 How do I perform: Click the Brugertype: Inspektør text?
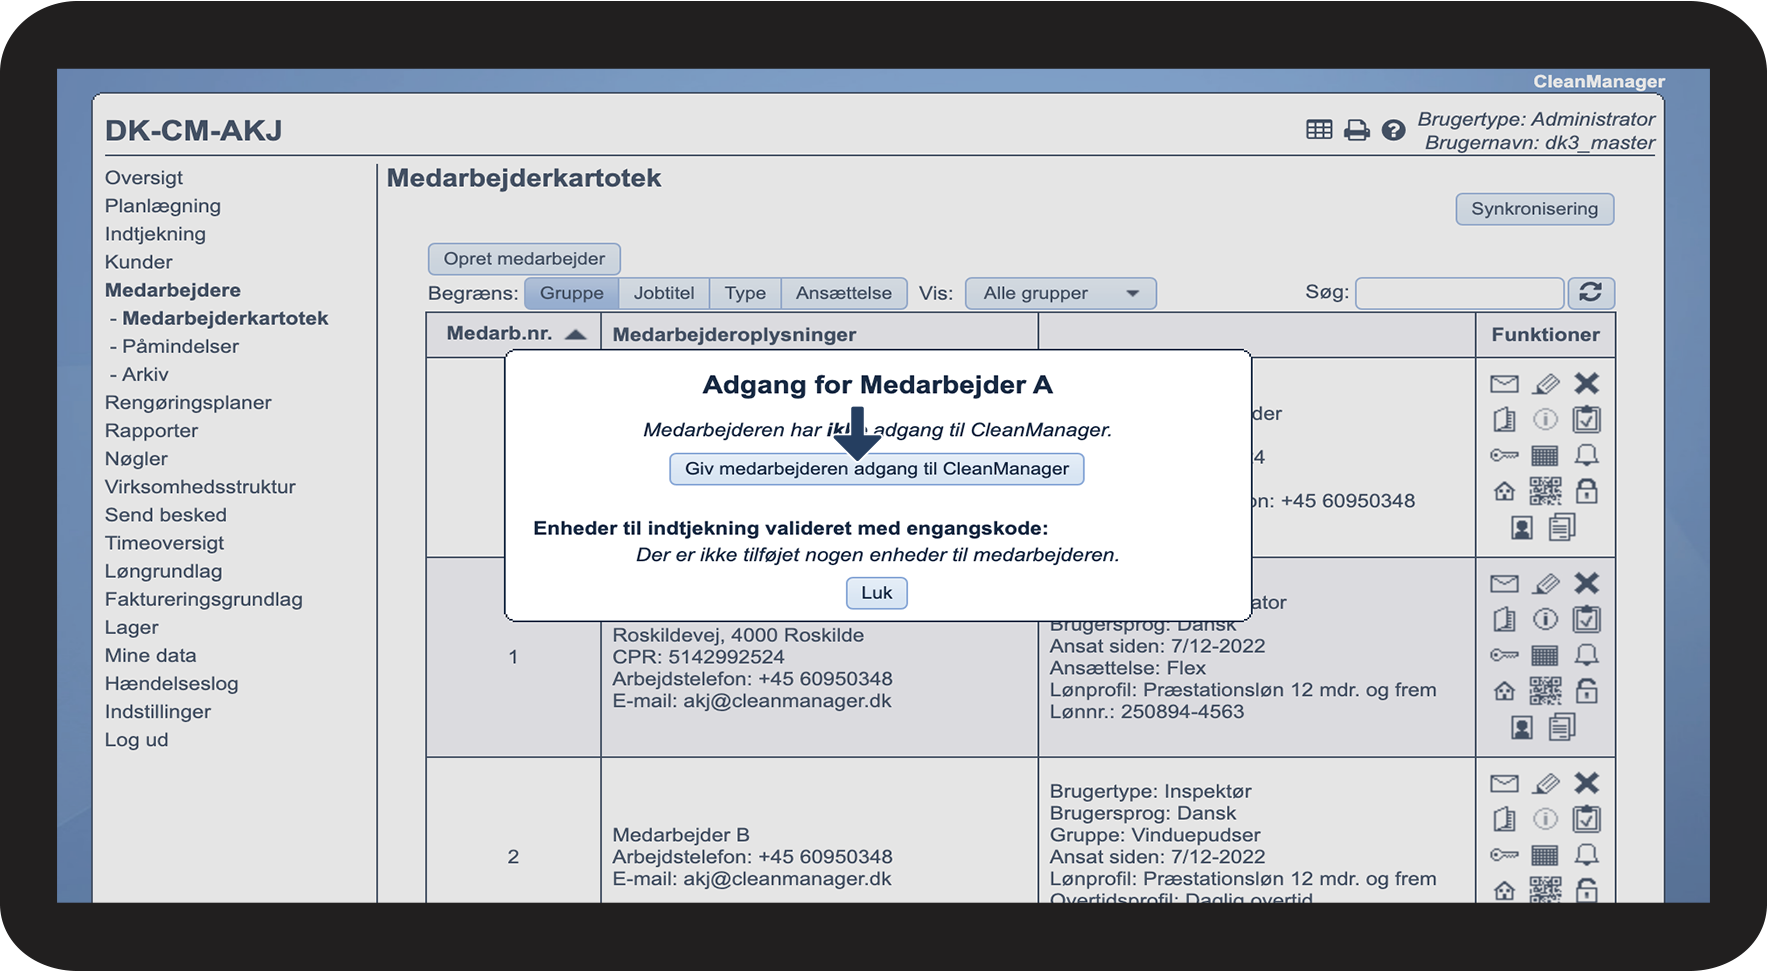(x=1150, y=790)
